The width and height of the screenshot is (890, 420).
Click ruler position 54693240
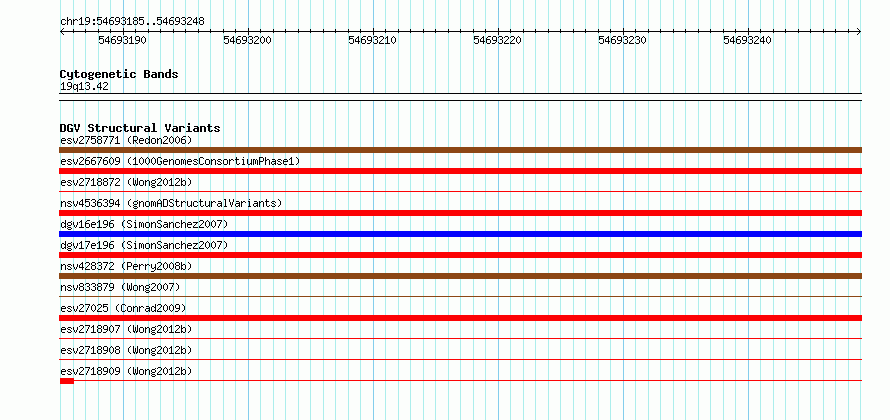[x=748, y=40]
